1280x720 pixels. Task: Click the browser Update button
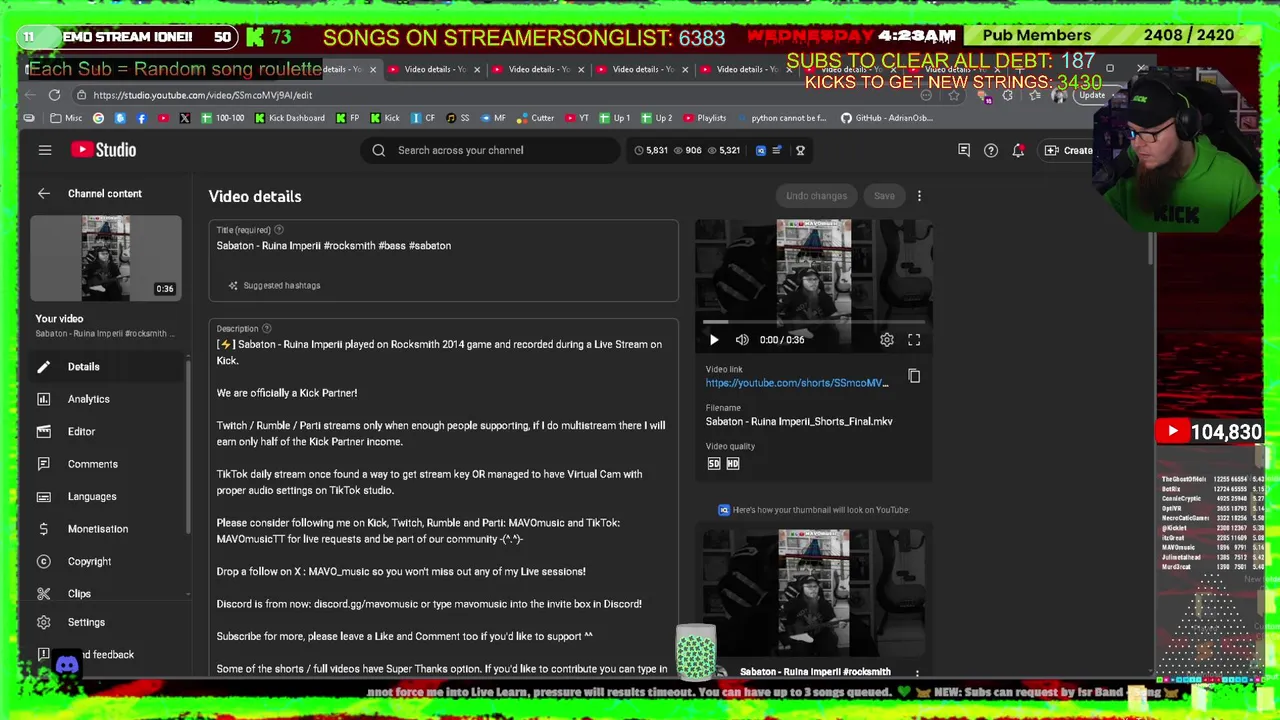coord(1091,95)
